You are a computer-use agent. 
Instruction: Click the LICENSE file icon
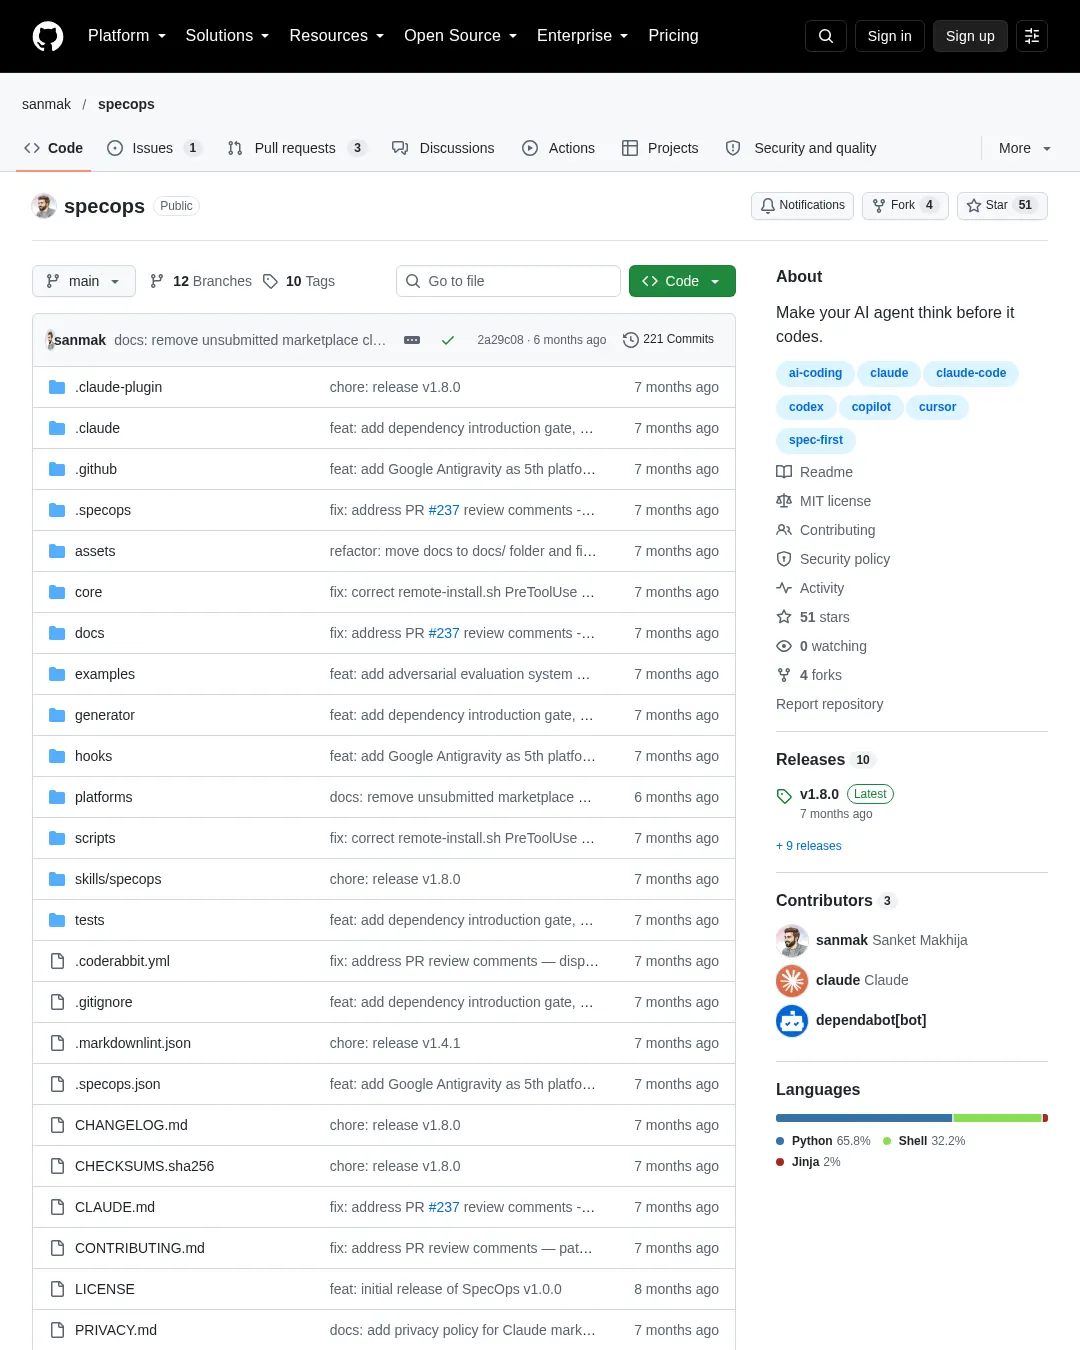pyautogui.click(x=57, y=1289)
